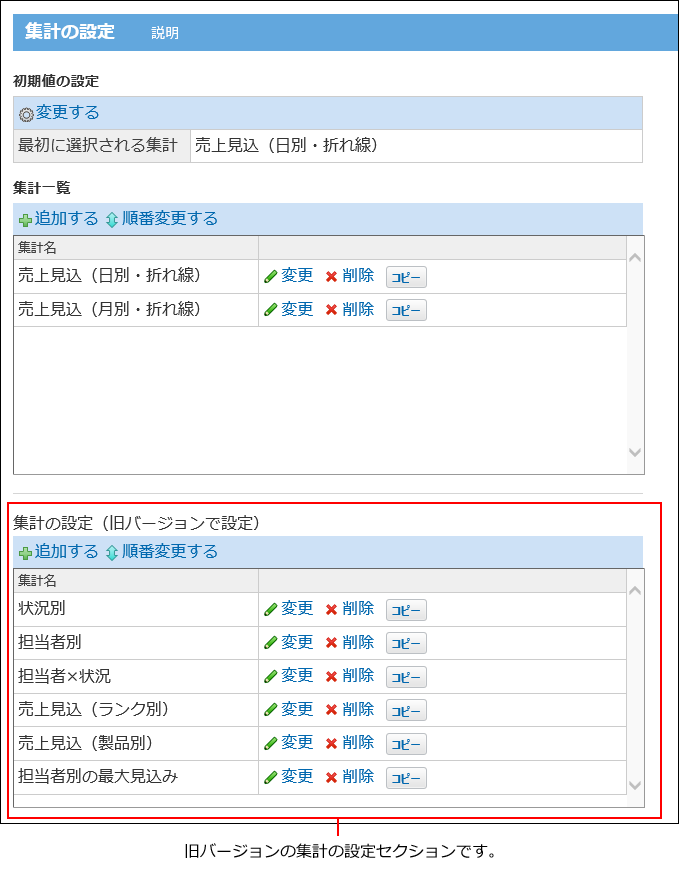Click 順番変更する in the 集計一覧 section
679x870 pixels.
(x=170, y=219)
